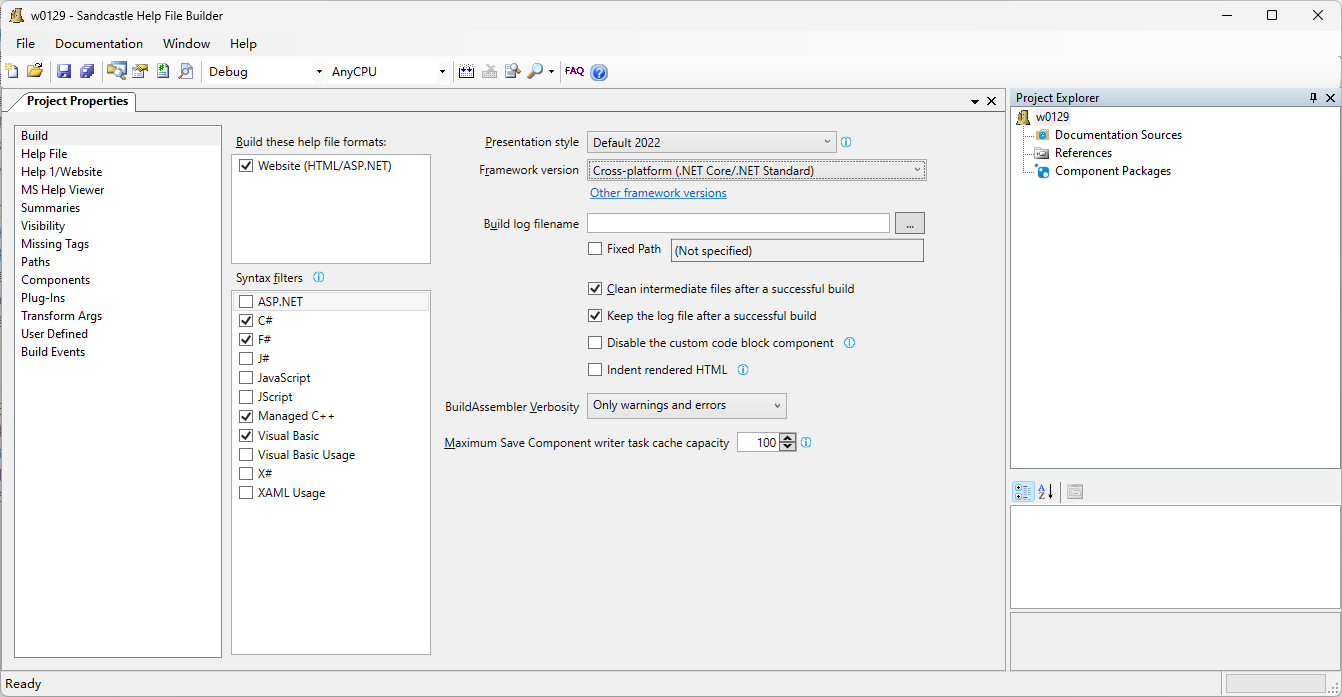This screenshot has height=697, width=1342.
Task: Toggle Keep the log file after successful build
Action: coord(595,316)
